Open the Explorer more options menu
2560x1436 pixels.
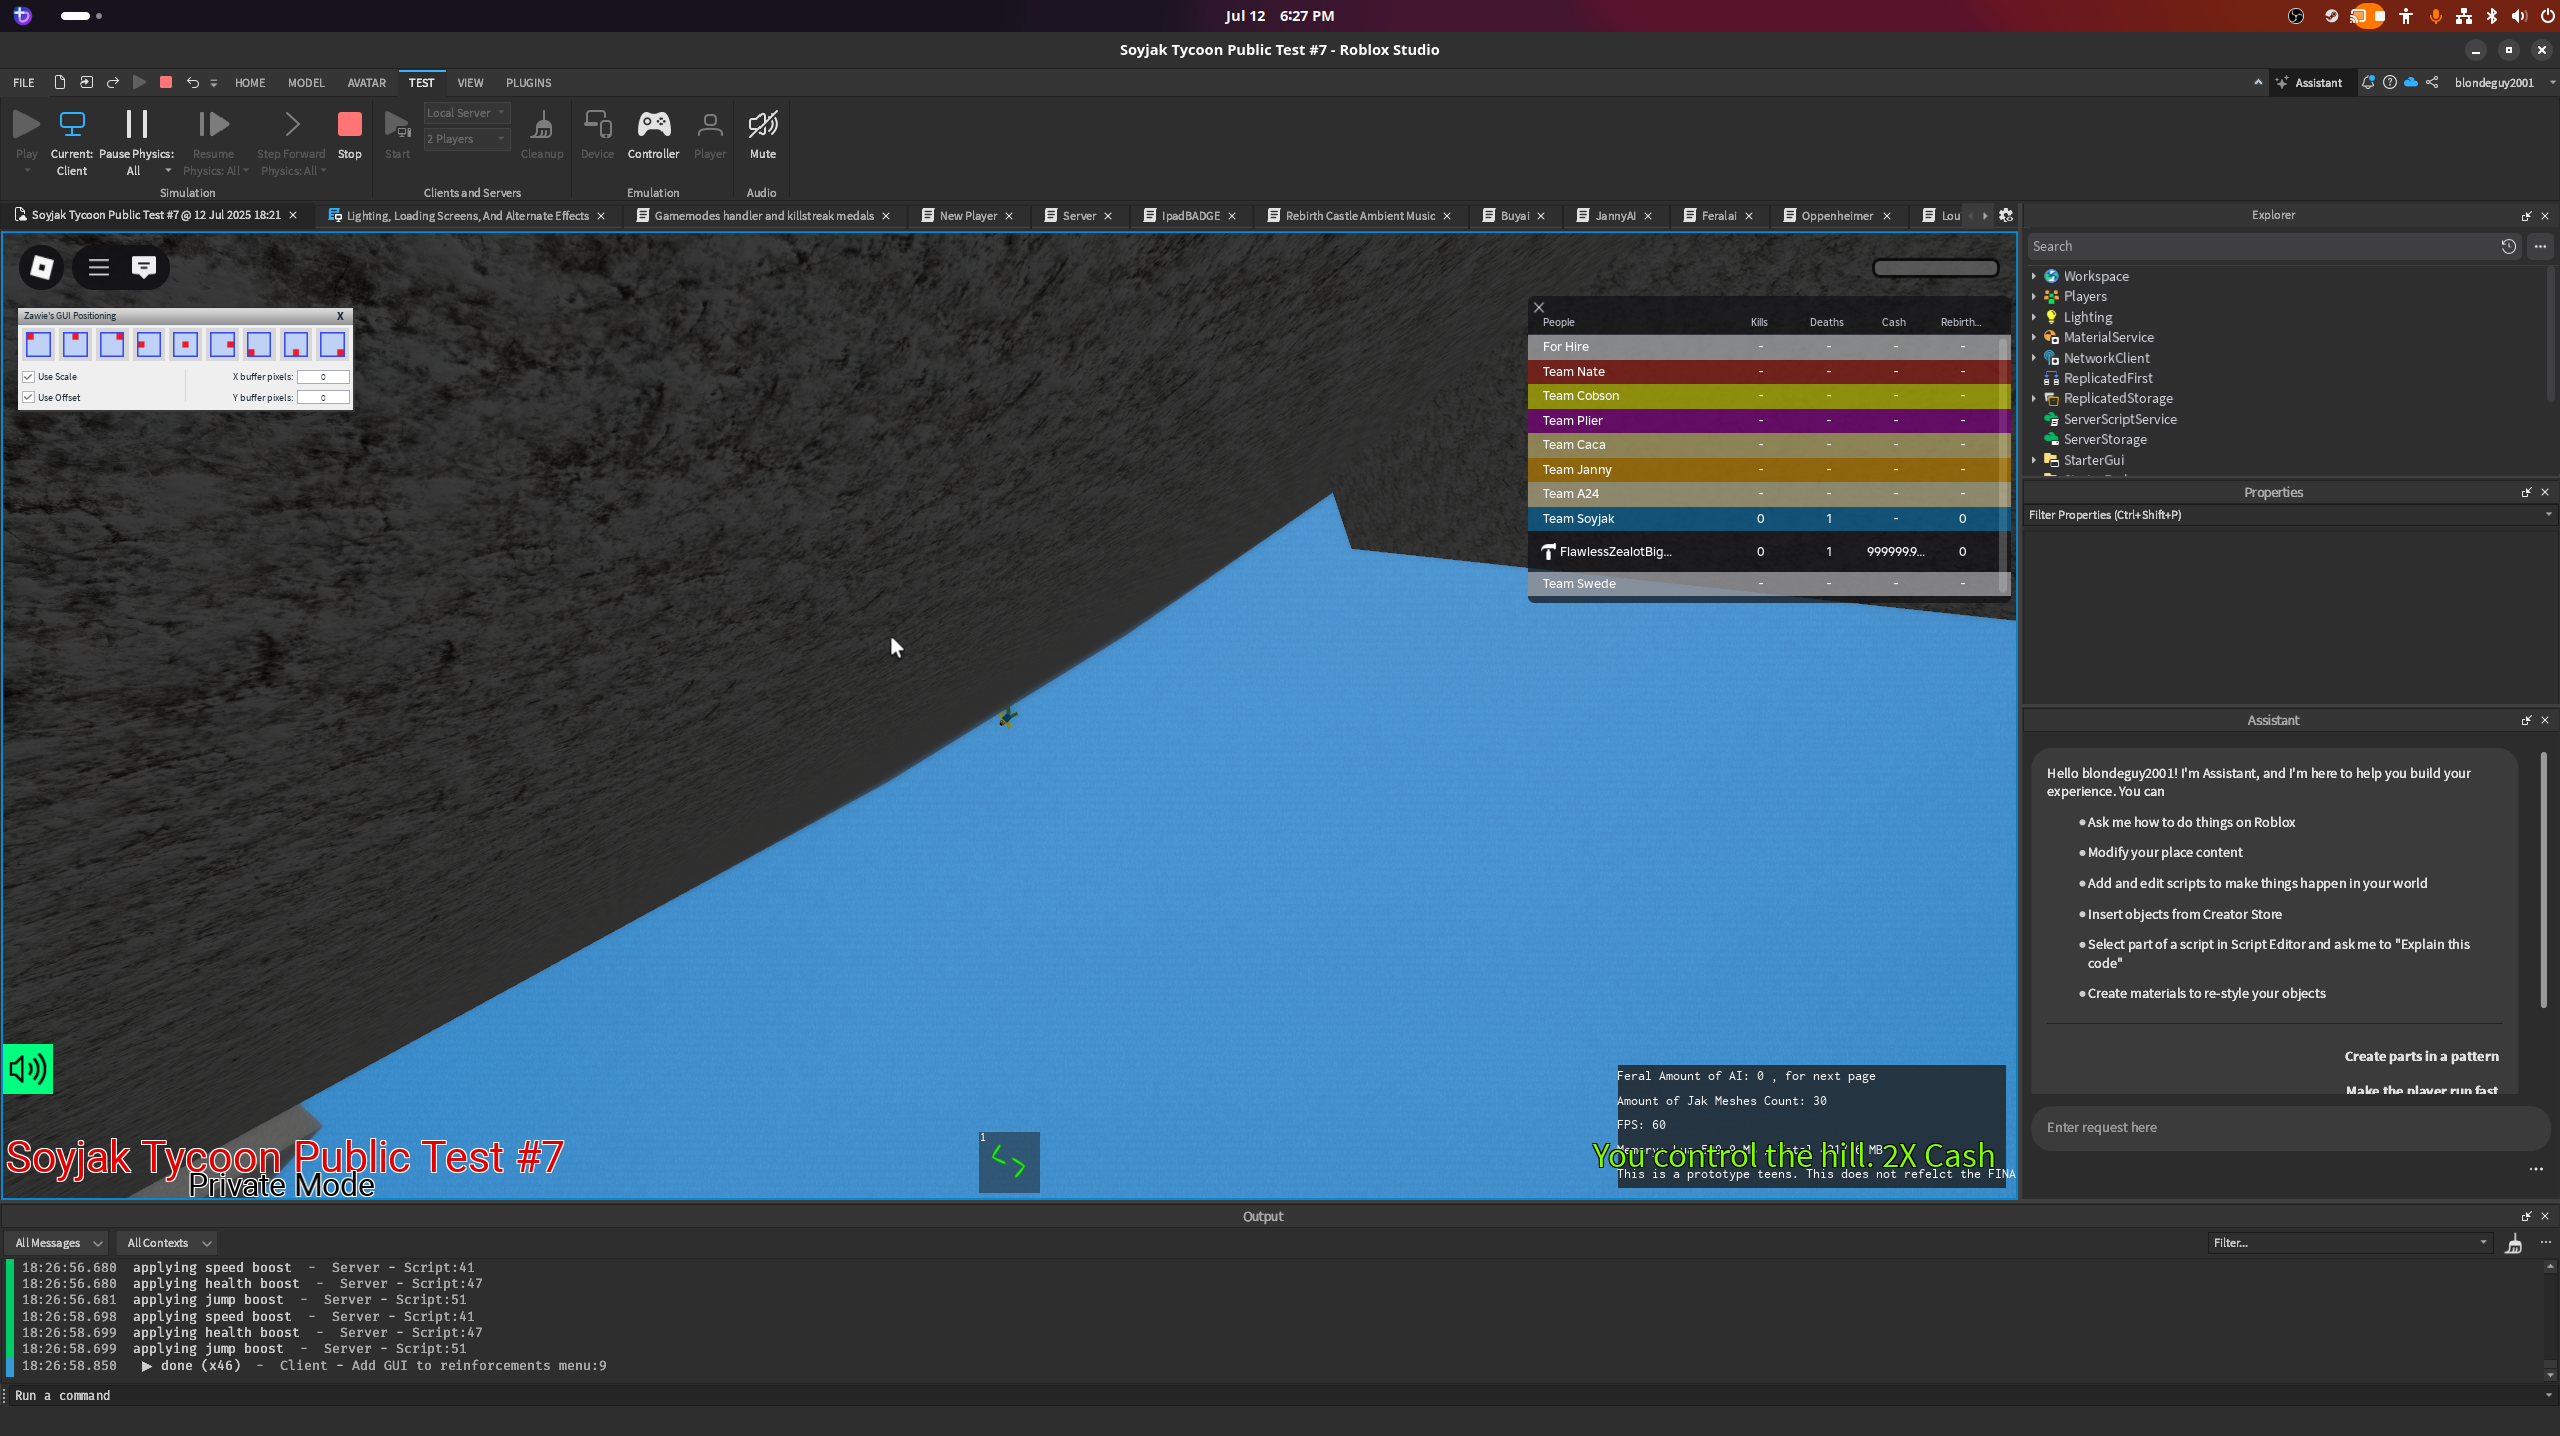(x=2540, y=246)
